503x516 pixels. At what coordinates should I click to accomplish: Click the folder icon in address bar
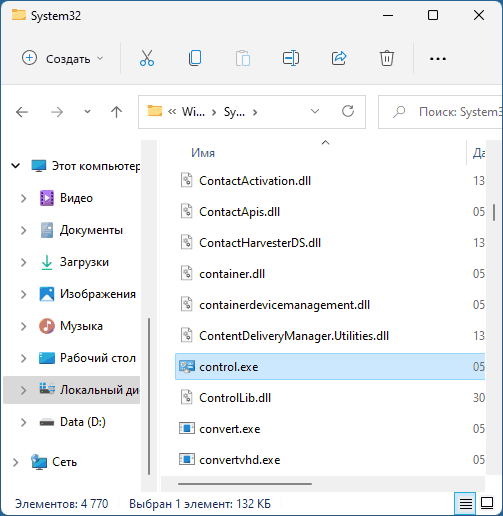click(x=155, y=111)
